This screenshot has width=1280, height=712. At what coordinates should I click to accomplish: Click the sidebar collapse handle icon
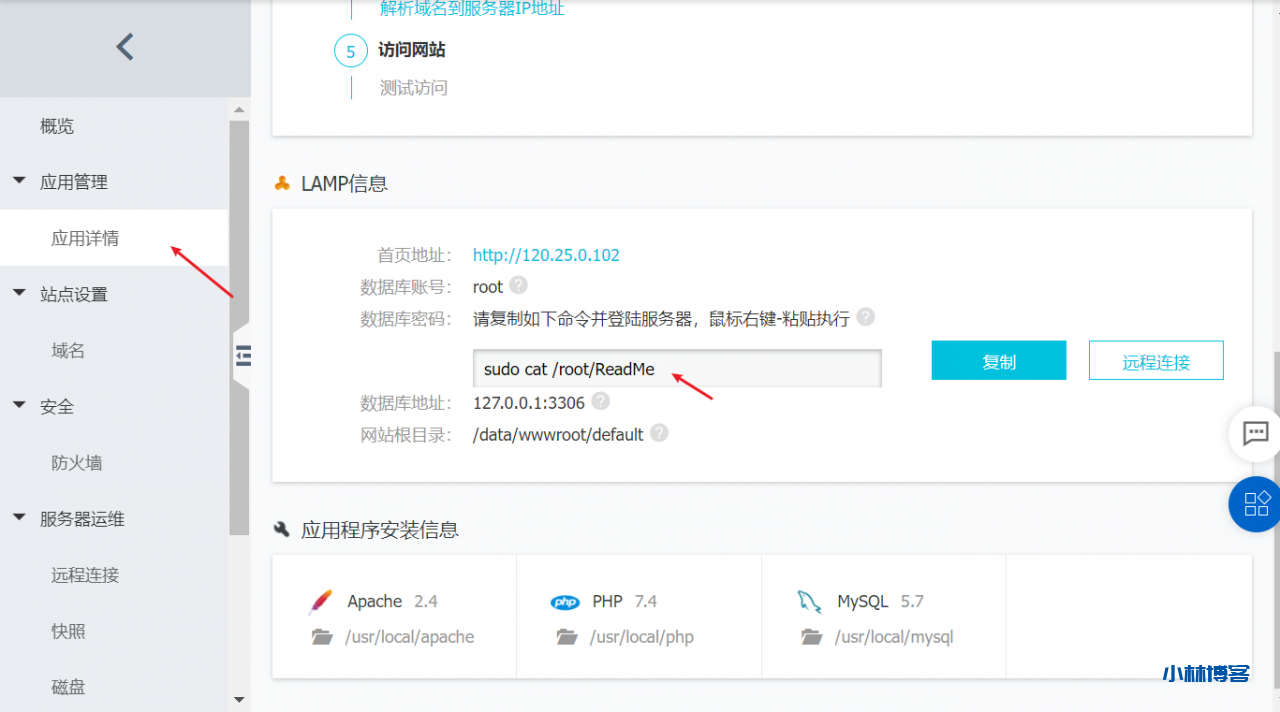tap(243, 355)
